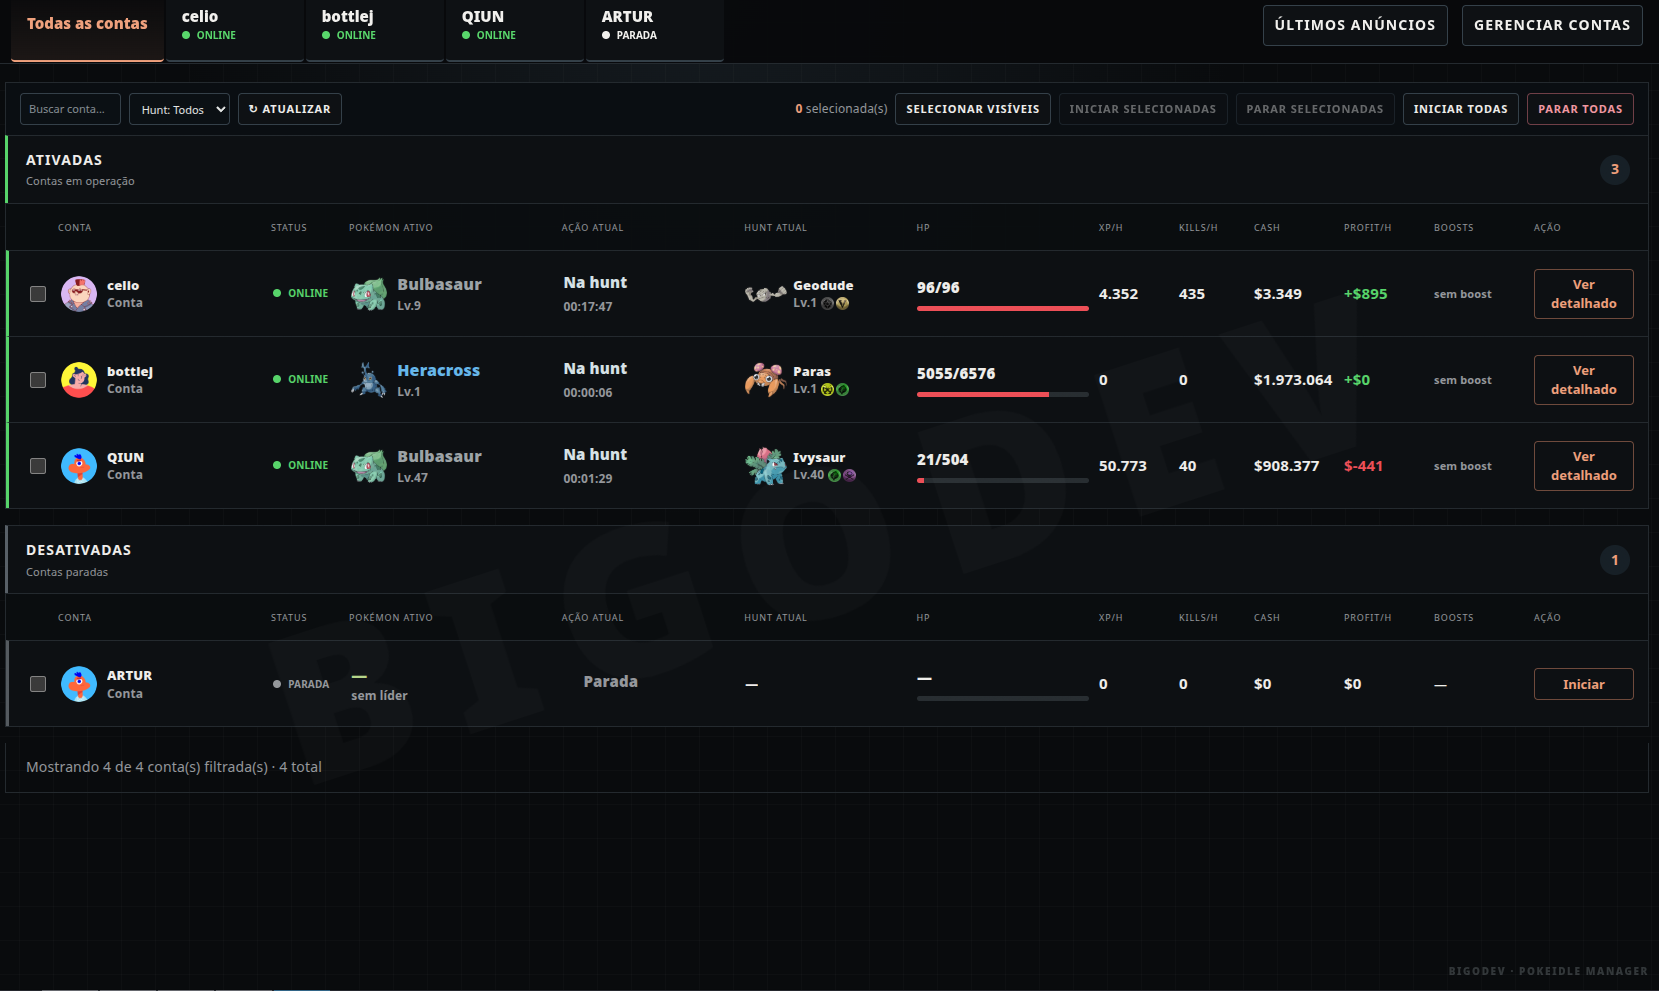Open Ver detalhado for cello
The height and width of the screenshot is (991, 1659).
click(x=1584, y=294)
